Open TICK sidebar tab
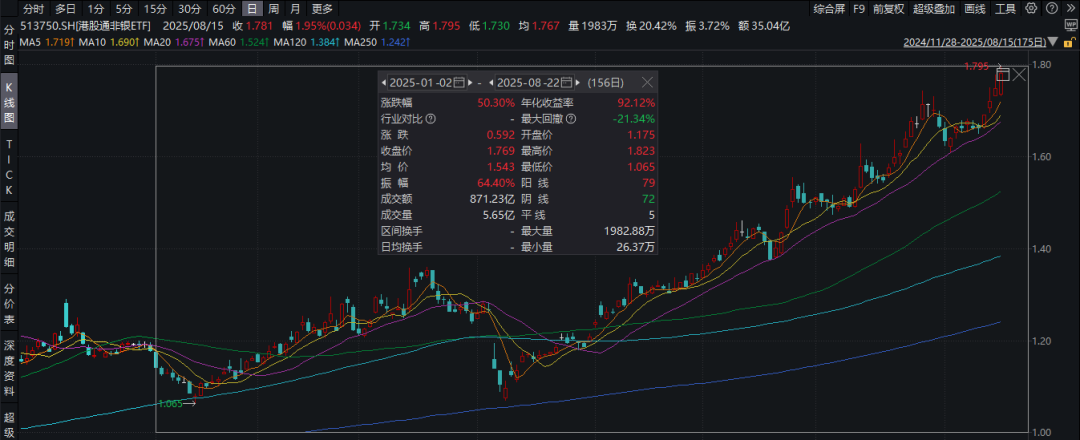This screenshot has height=440, width=1080. click(x=9, y=167)
